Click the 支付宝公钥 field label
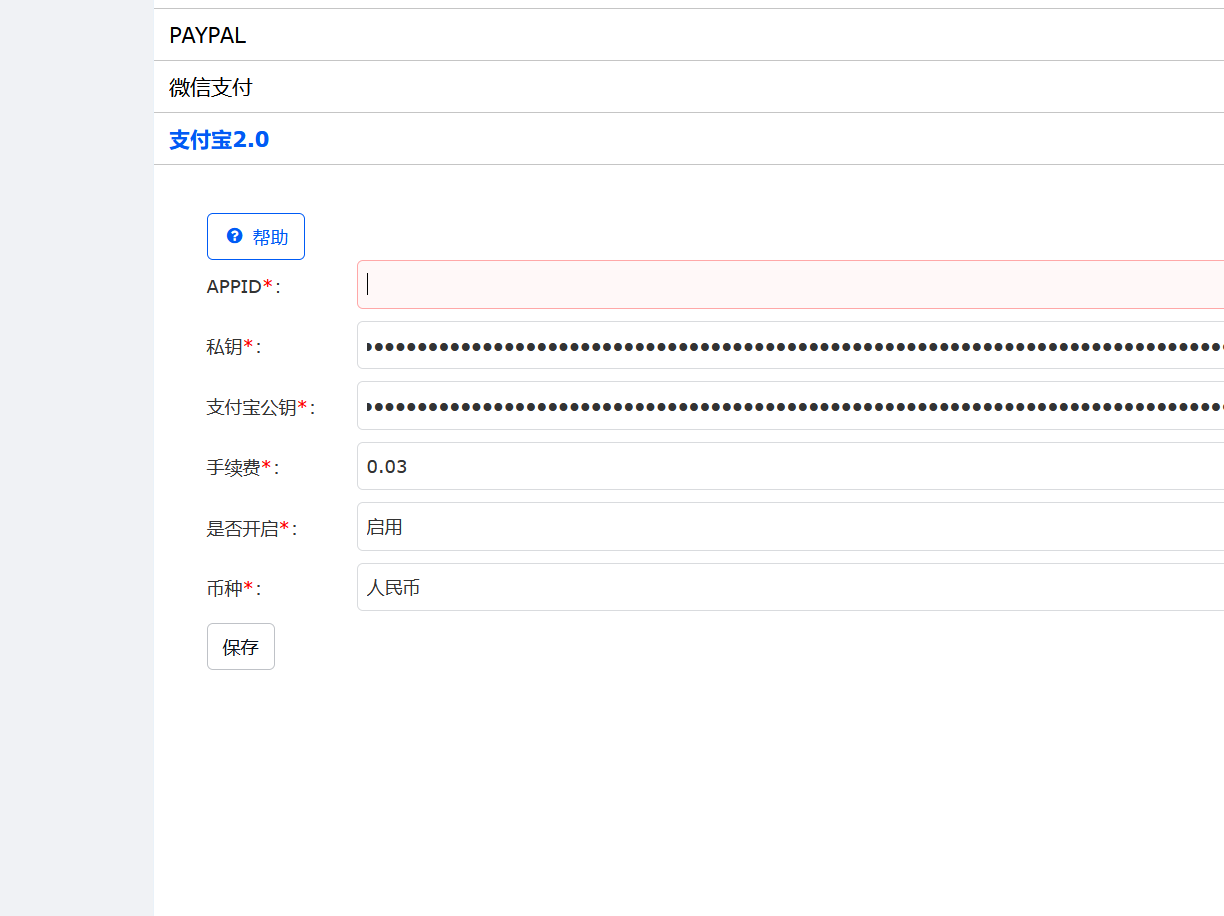Viewport: 1224px width, 916px height. (261, 408)
